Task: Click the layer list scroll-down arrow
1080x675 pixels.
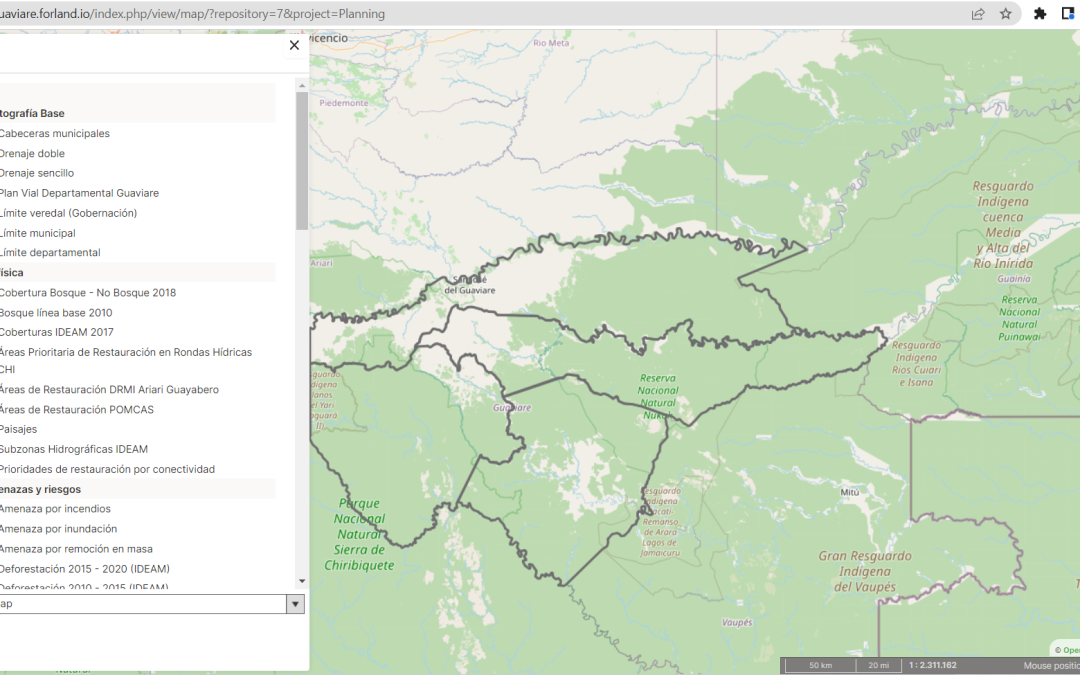Action: point(302,582)
